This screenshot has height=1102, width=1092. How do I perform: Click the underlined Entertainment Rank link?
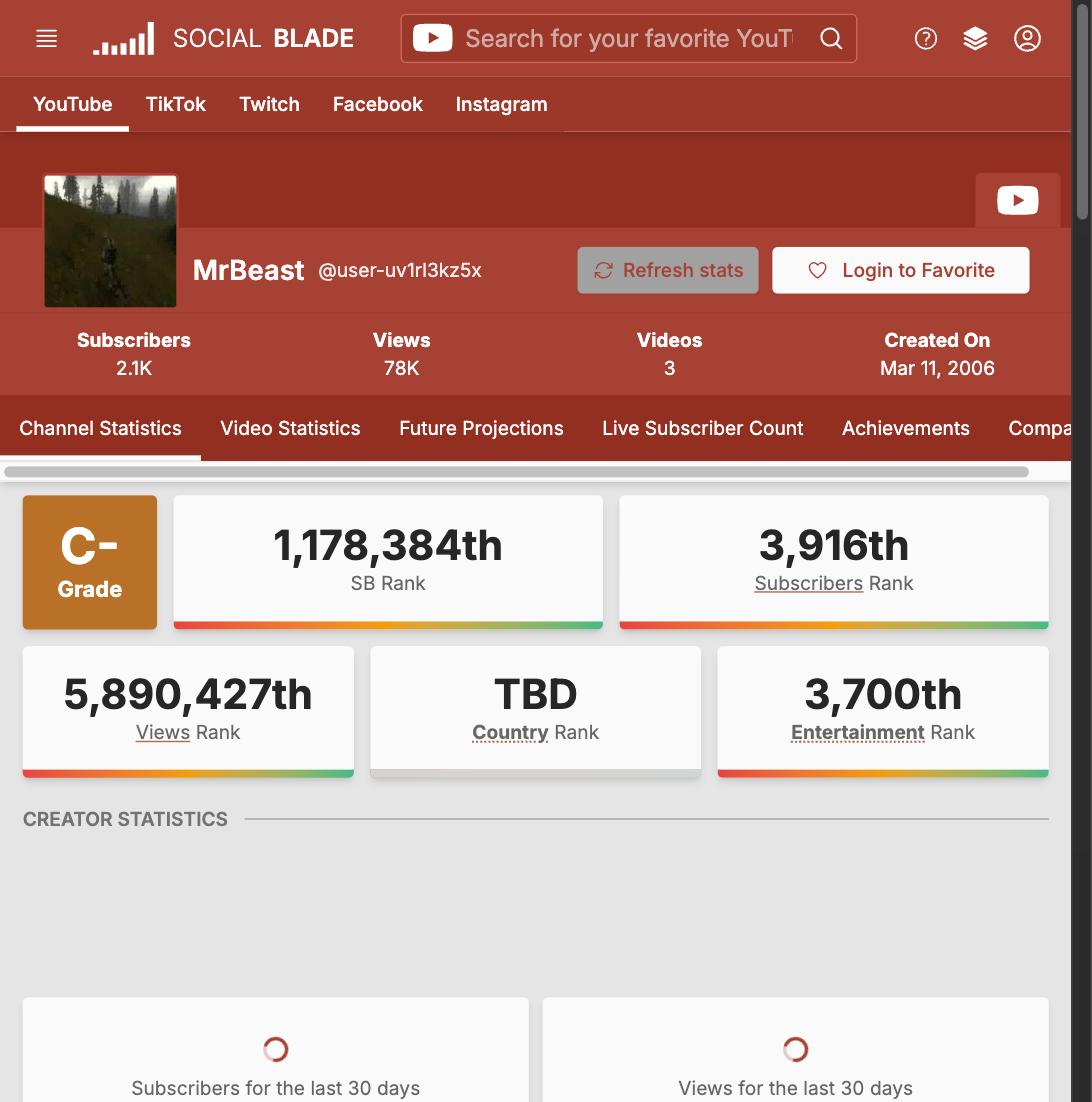857,732
